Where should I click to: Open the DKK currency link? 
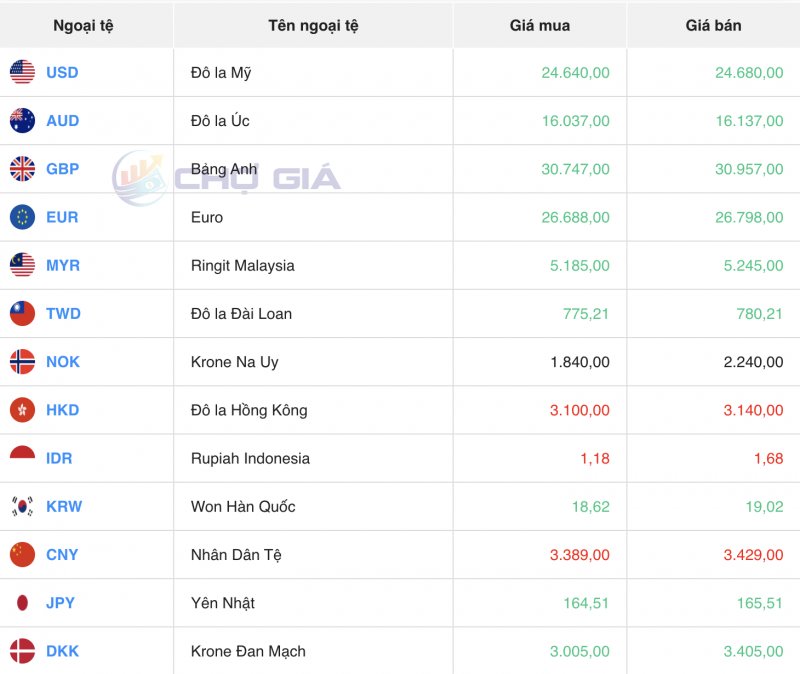62,651
